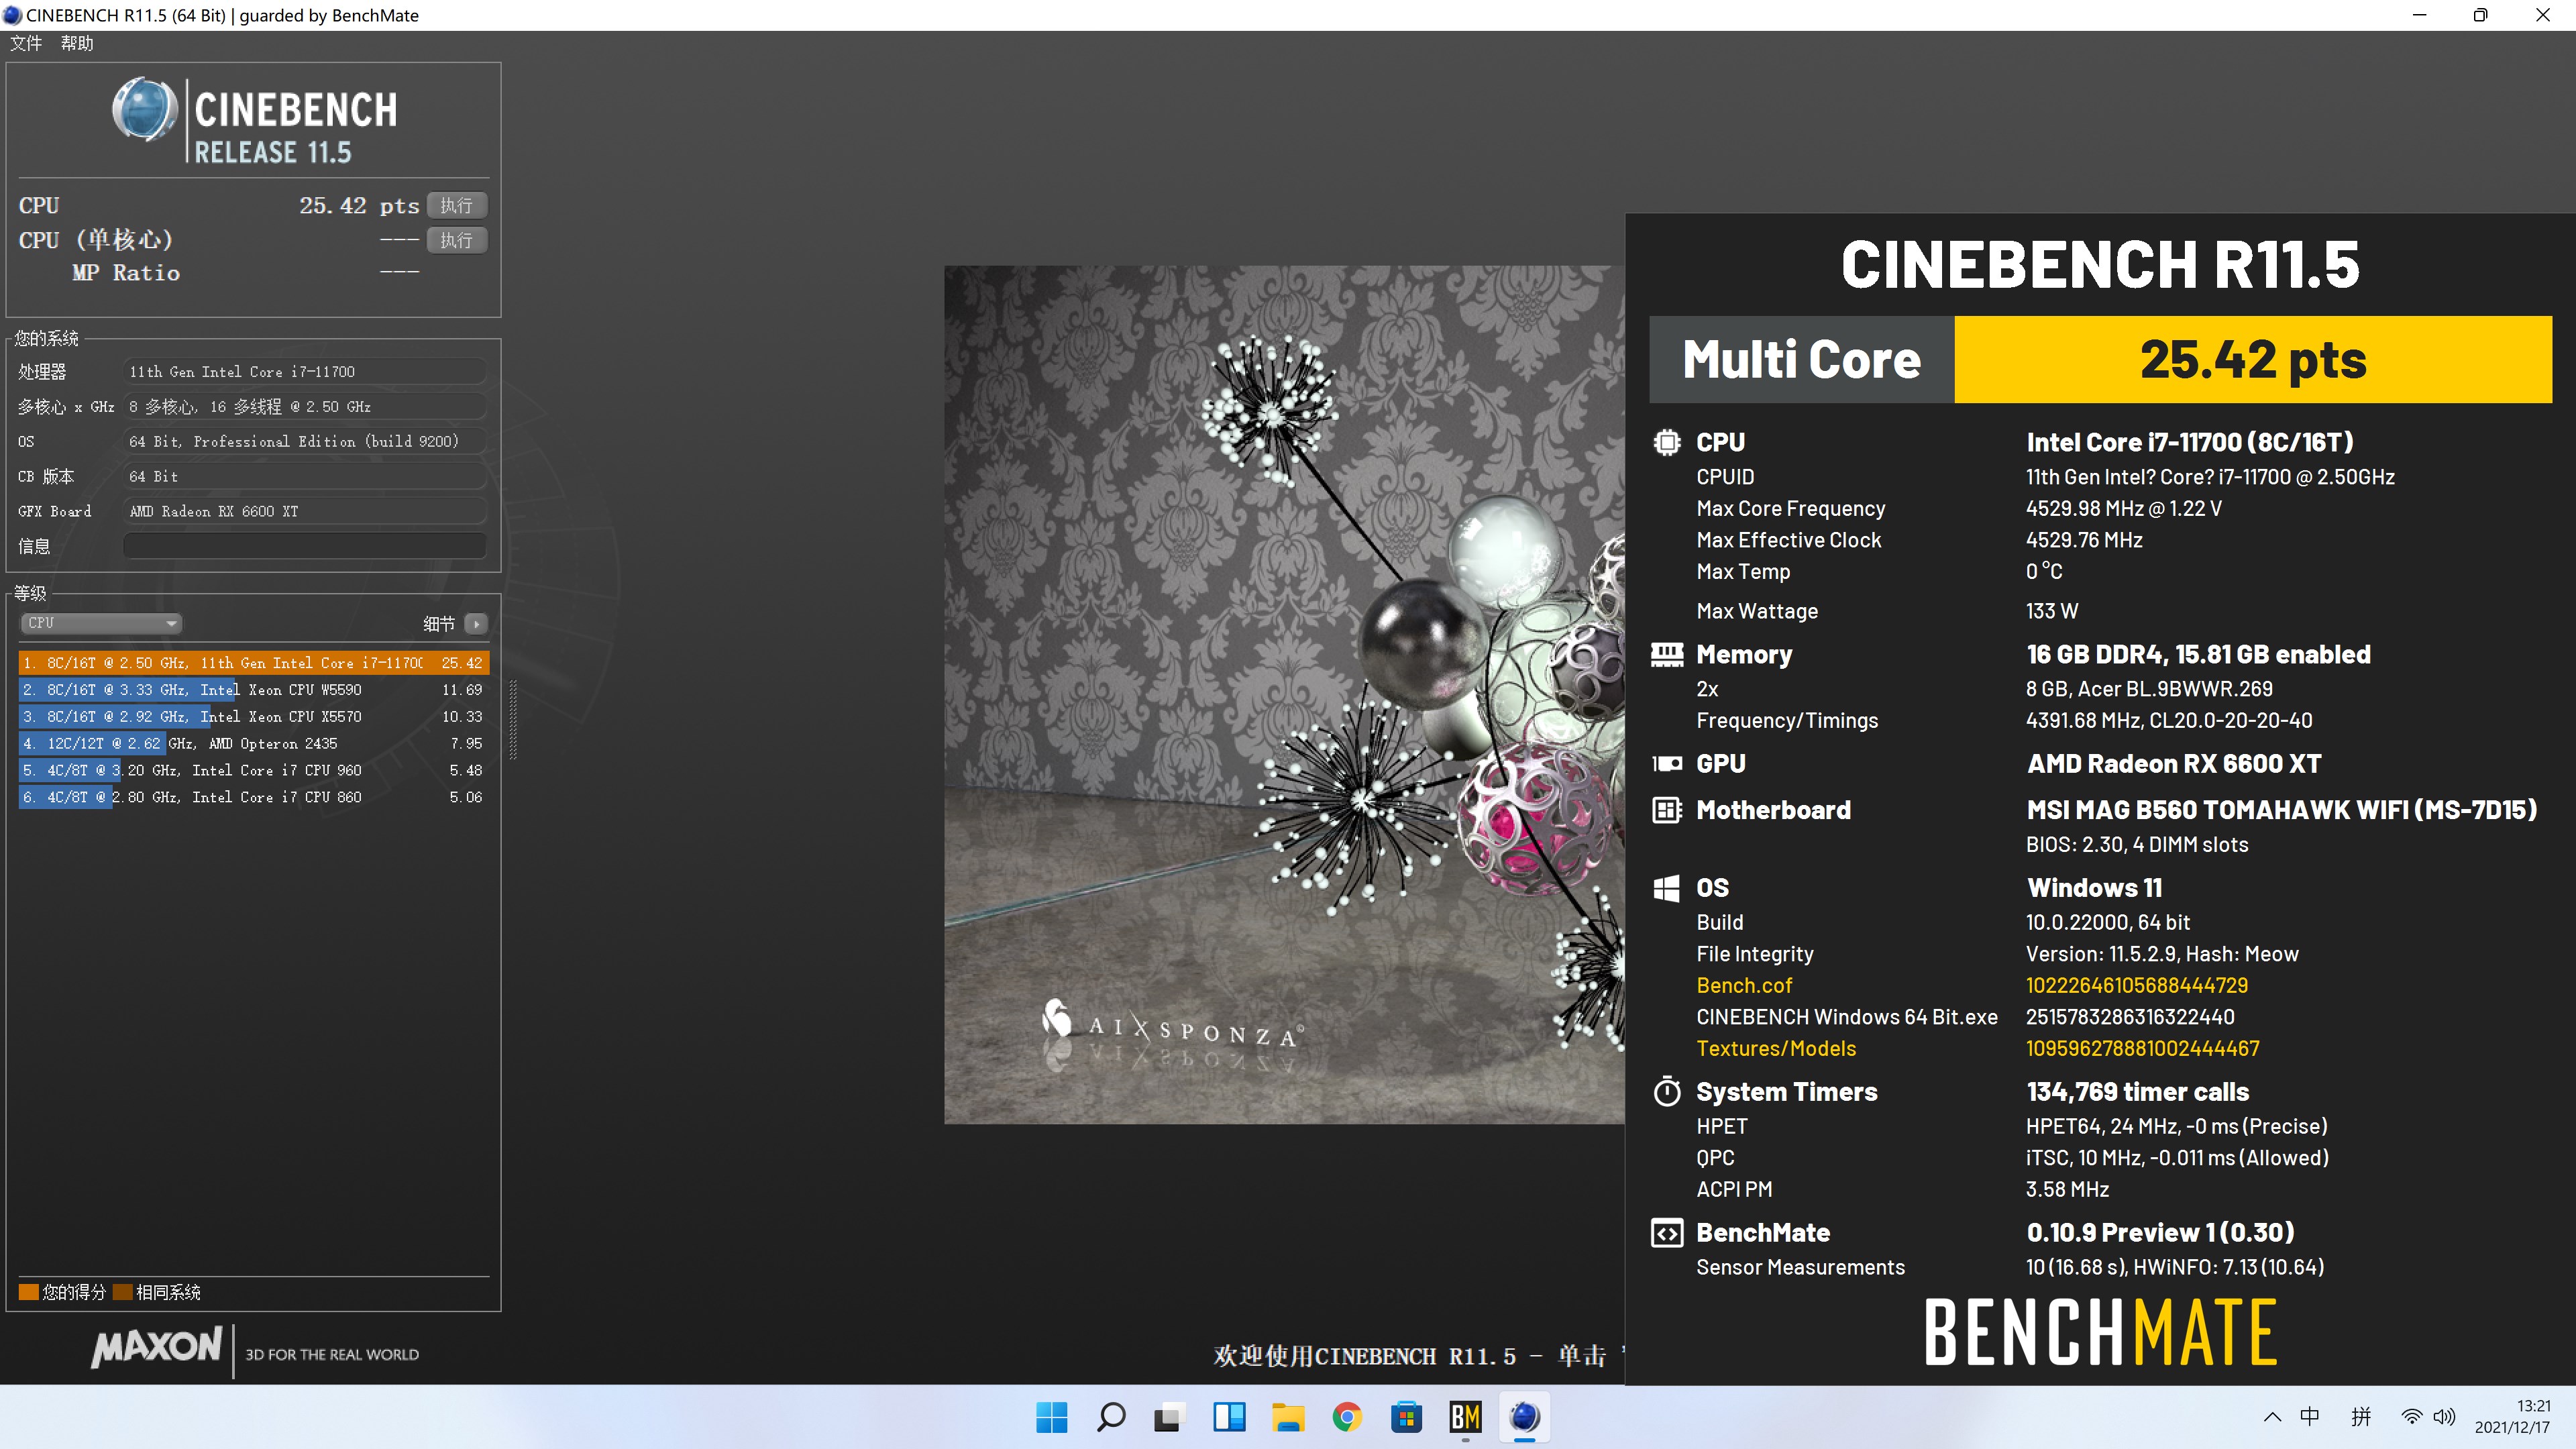Open the 帮助 menu

coord(77,43)
